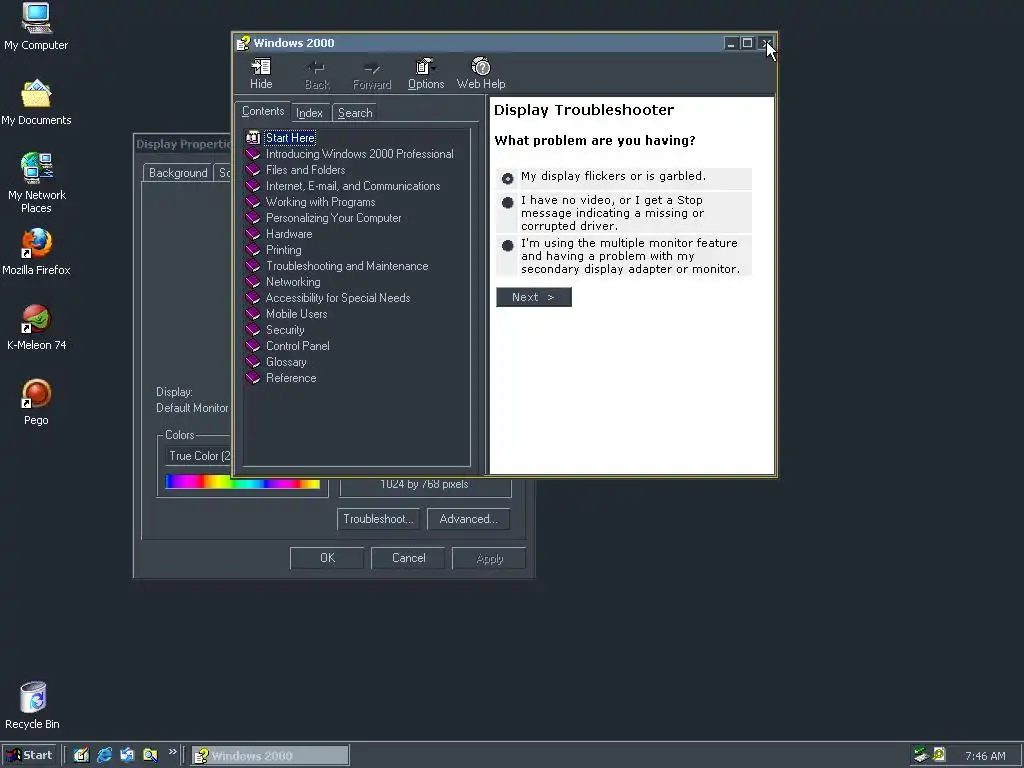Click the color spectrum bar under Colors

click(x=243, y=483)
